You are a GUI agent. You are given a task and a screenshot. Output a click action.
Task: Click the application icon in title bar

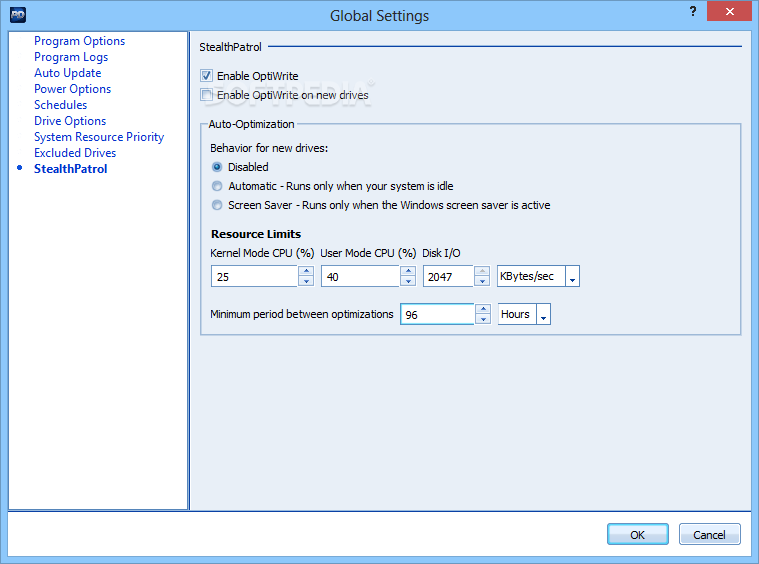[18, 15]
